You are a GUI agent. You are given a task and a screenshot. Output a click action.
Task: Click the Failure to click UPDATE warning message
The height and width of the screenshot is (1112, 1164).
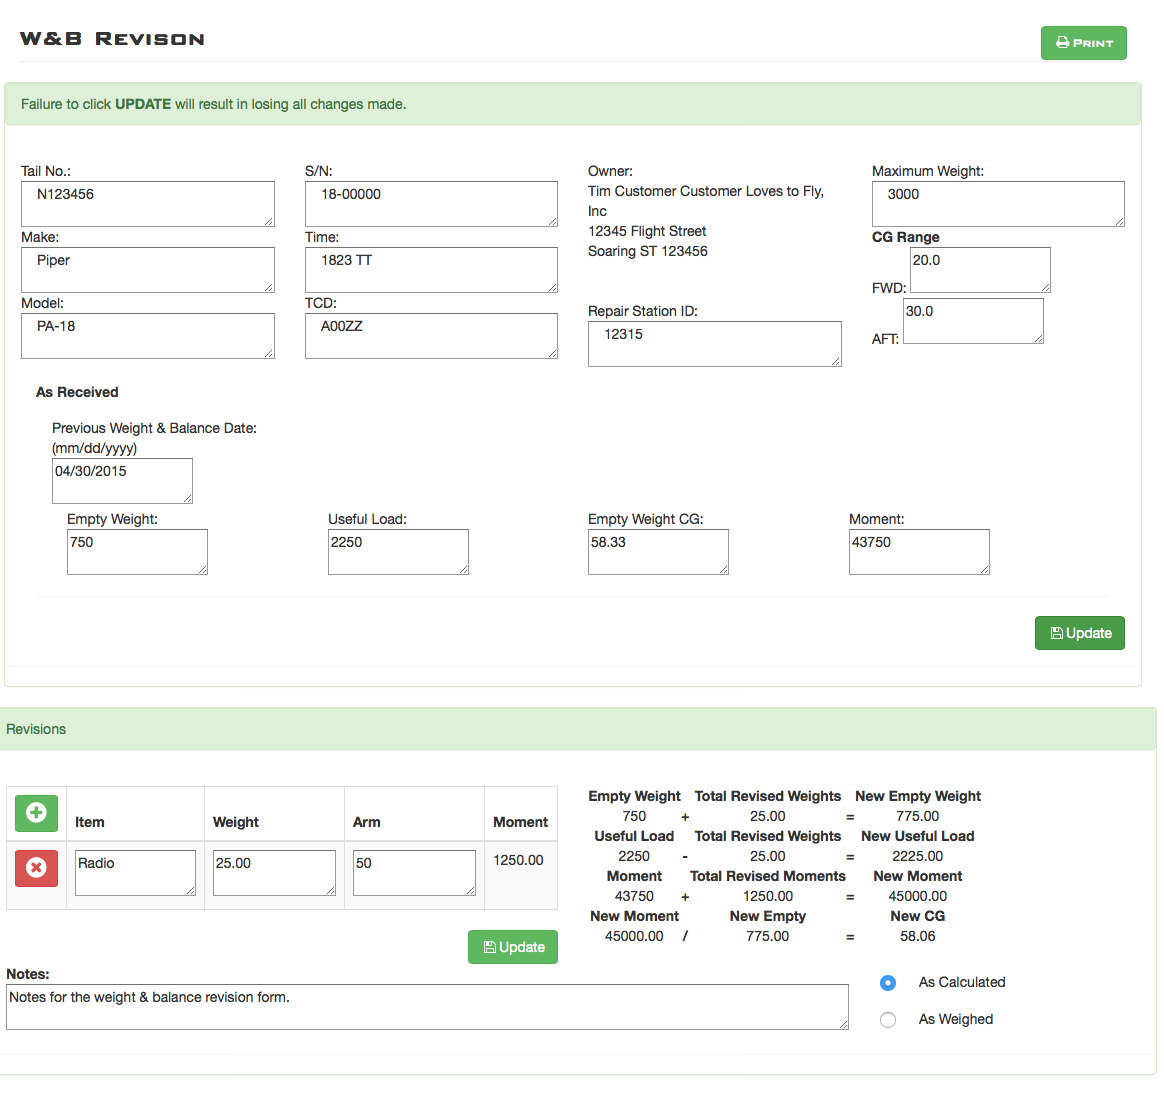214,104
